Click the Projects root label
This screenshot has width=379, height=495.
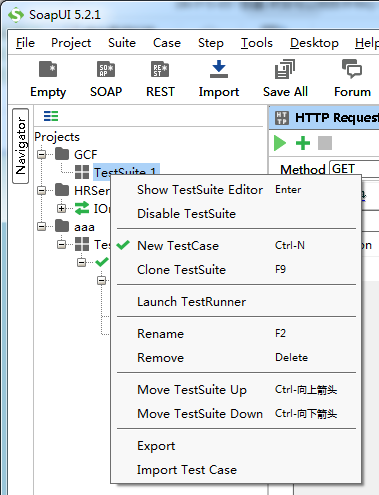pos(57,137)
